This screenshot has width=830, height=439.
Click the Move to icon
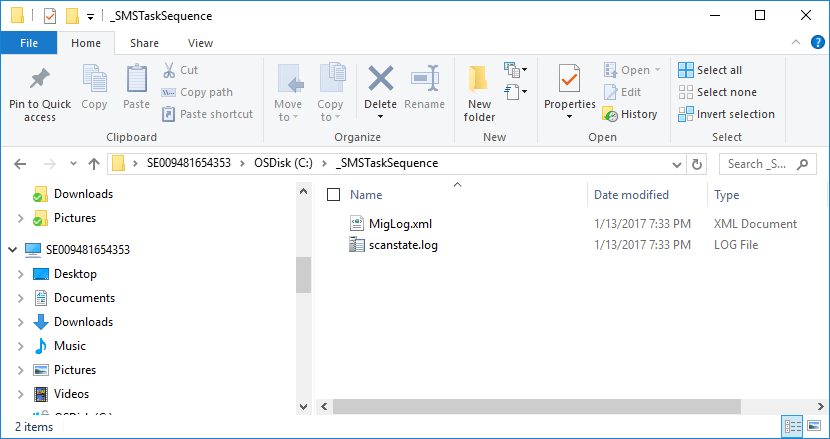tap(290, 79)
